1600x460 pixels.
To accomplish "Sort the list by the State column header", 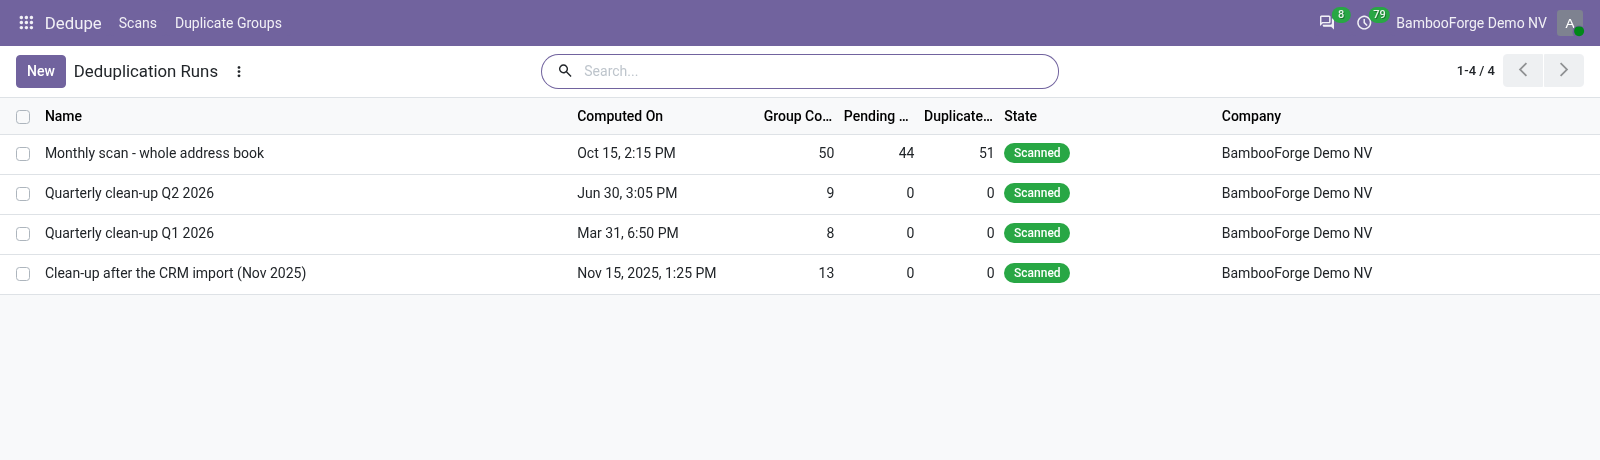I will pos(1020,116).
